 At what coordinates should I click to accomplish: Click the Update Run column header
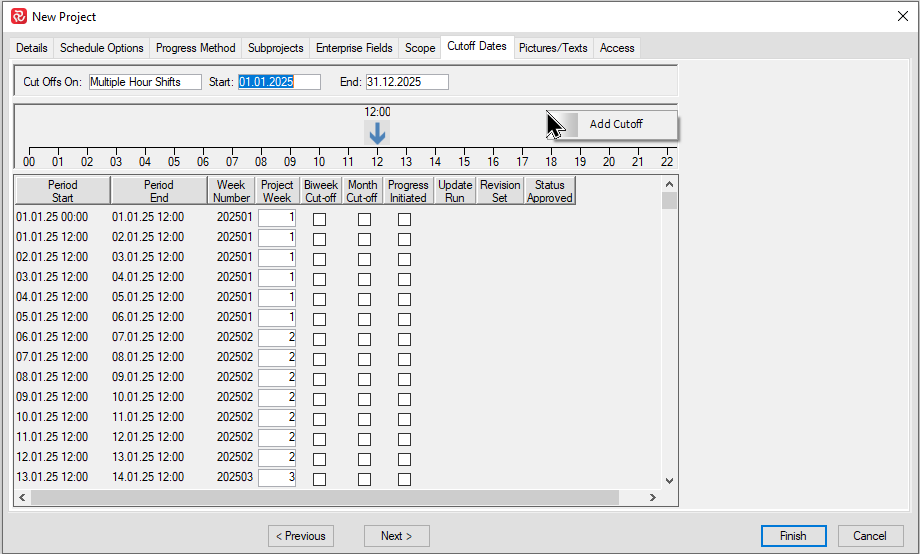coord(455,191)
